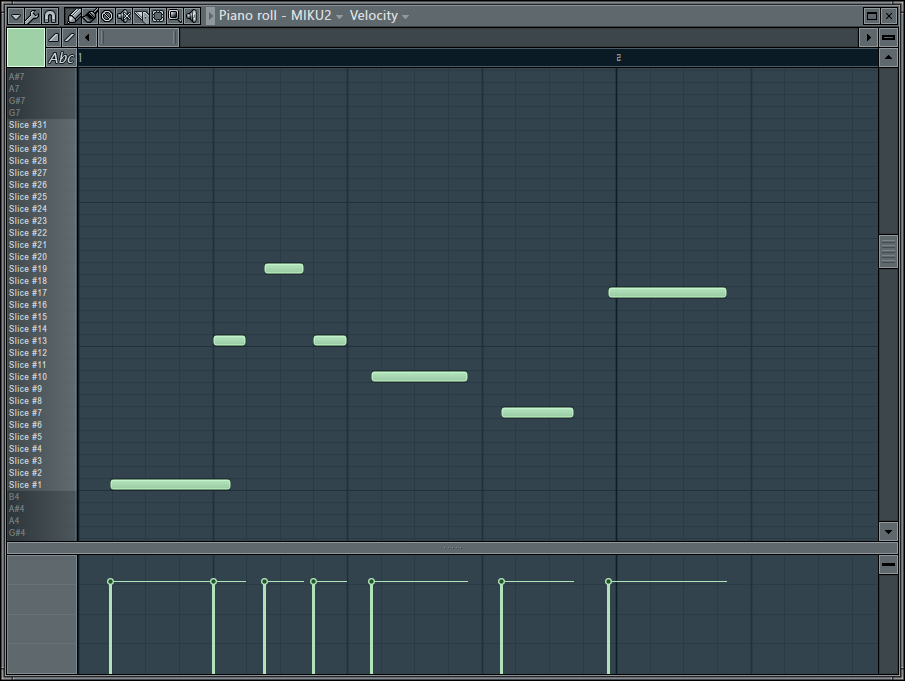Open the wrench tools menu
Viewport: 905px width, 681px height.
click(x=33, y=16)
